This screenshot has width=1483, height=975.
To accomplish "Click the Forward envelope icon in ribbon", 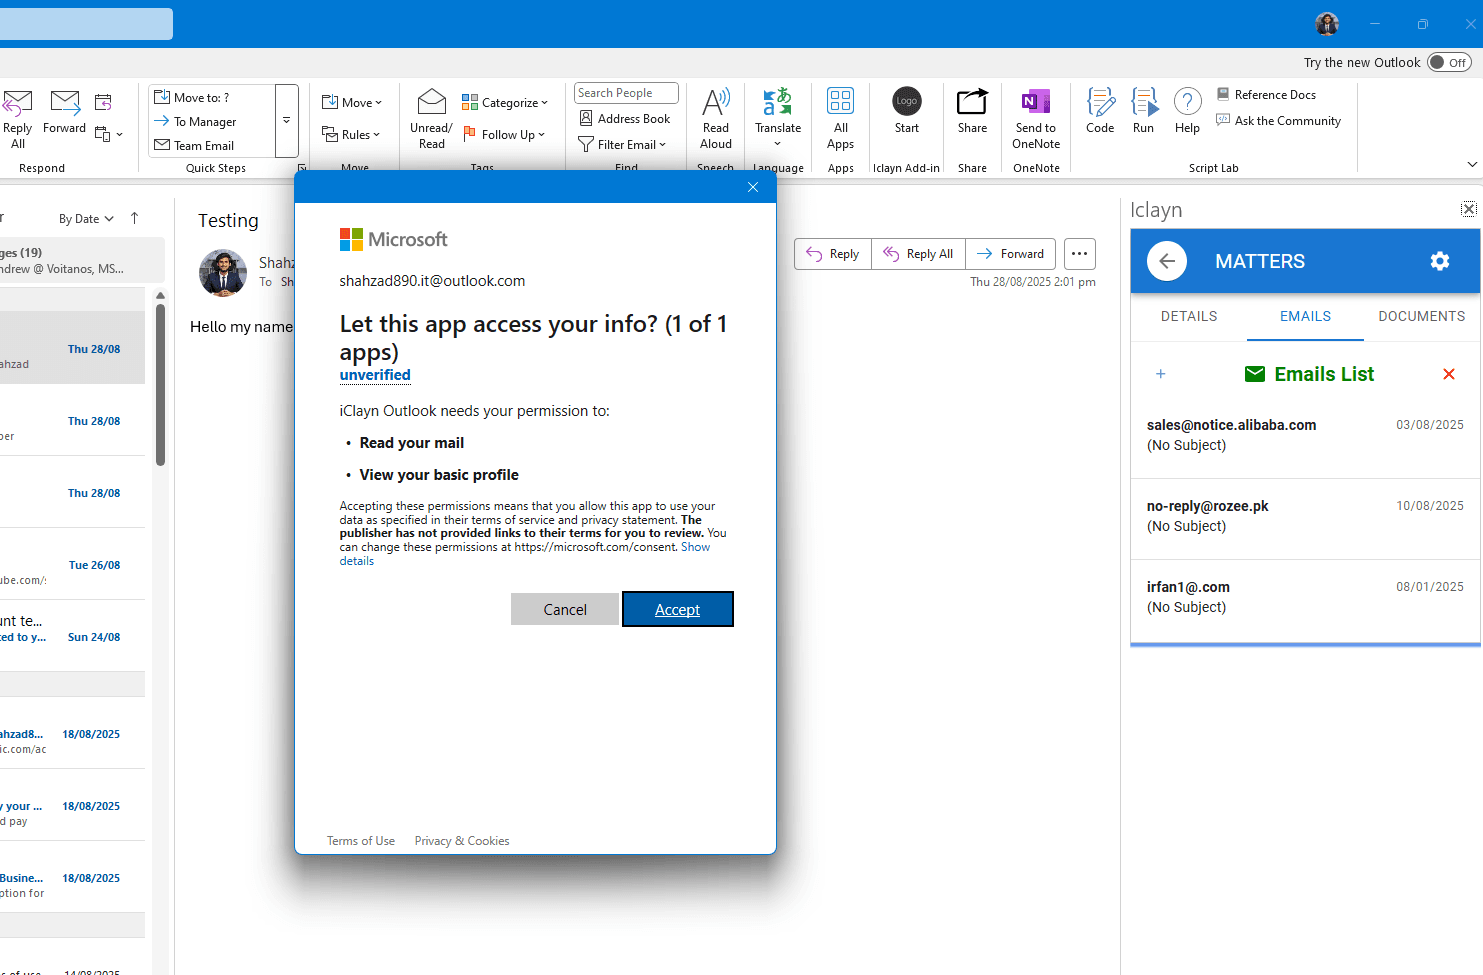I will pos(65,112).
